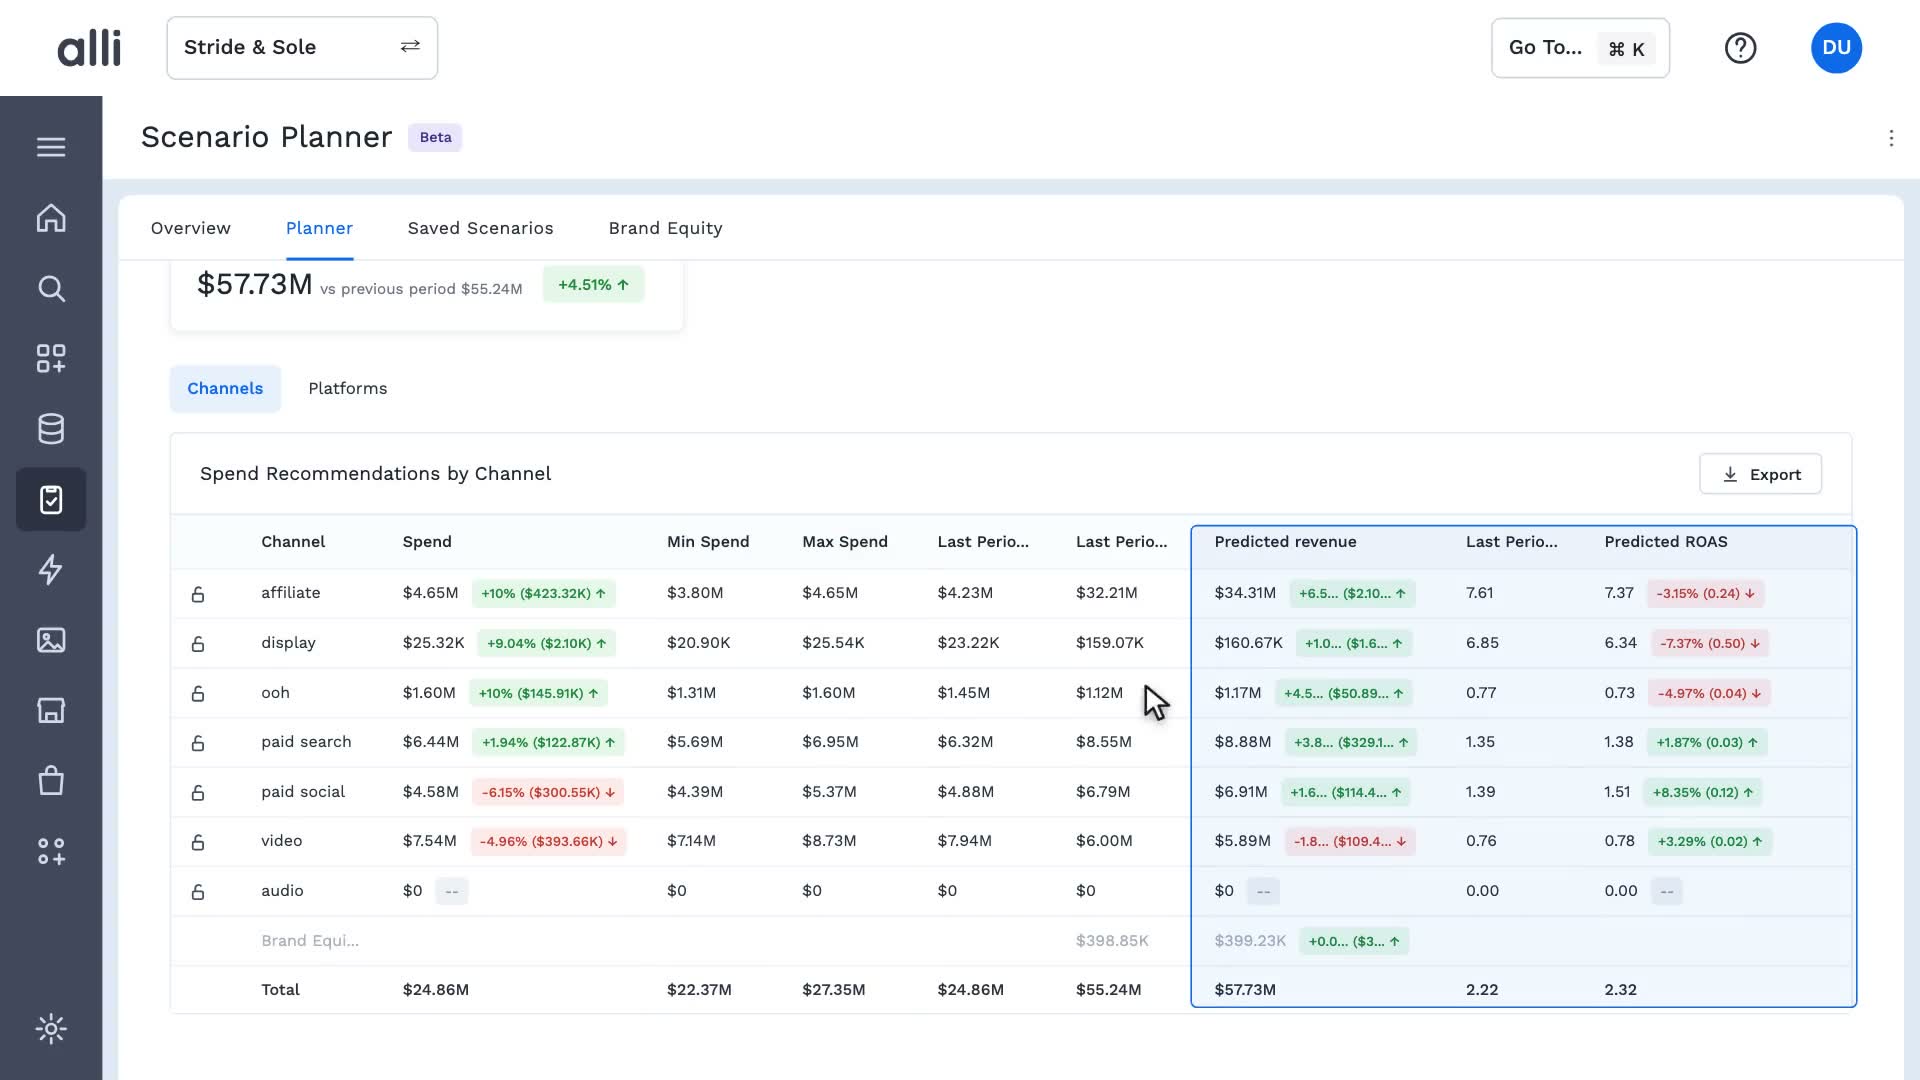
Task: Click the Export button
Action: 1760,474
